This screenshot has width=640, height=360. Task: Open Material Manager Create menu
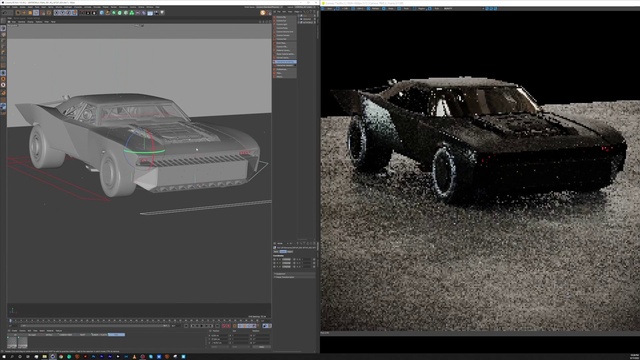[15, 331]
